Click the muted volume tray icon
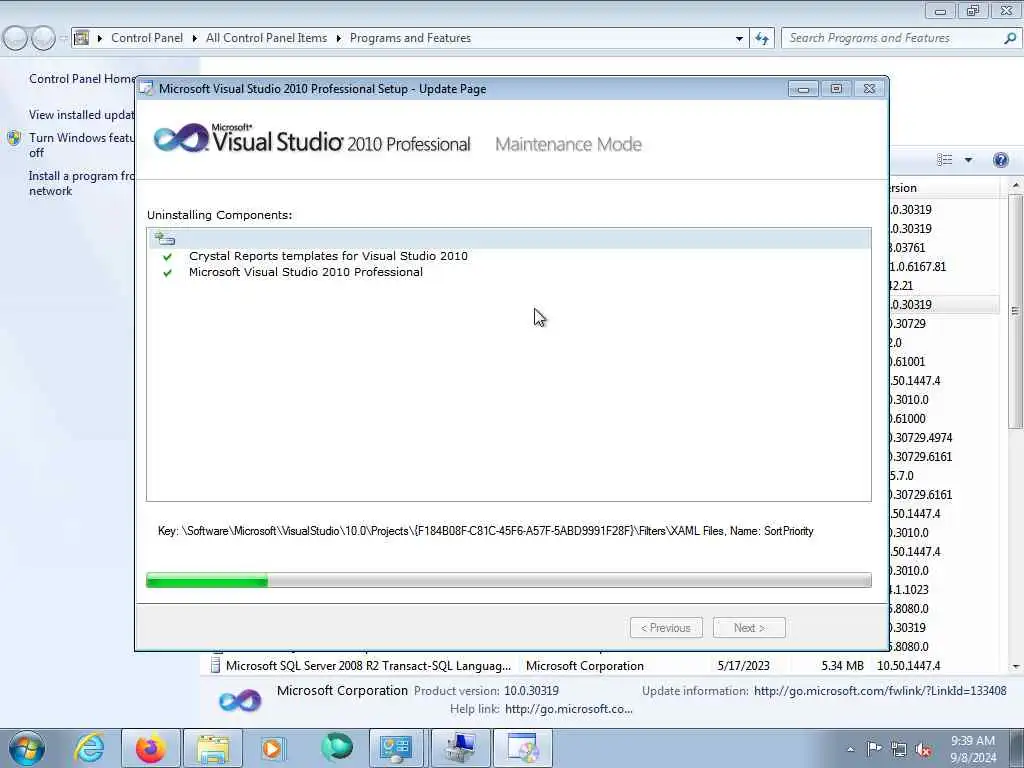 point(923,749)
